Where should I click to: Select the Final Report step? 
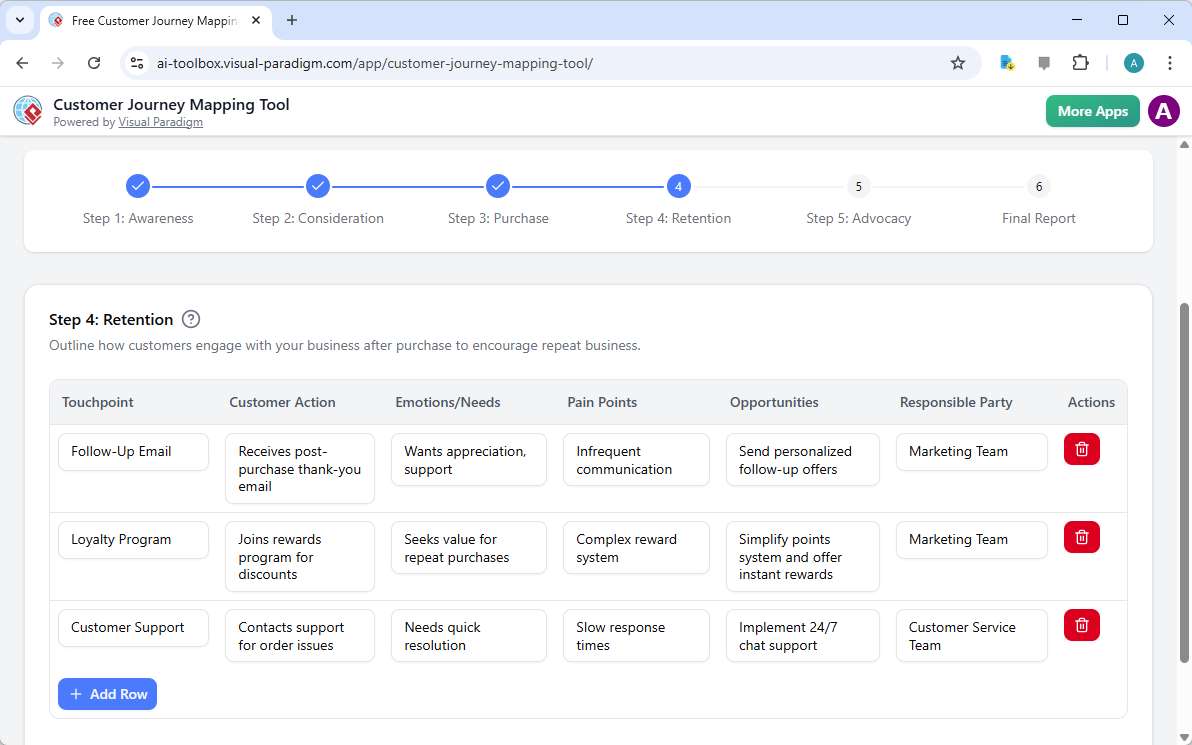point(1038,186)
